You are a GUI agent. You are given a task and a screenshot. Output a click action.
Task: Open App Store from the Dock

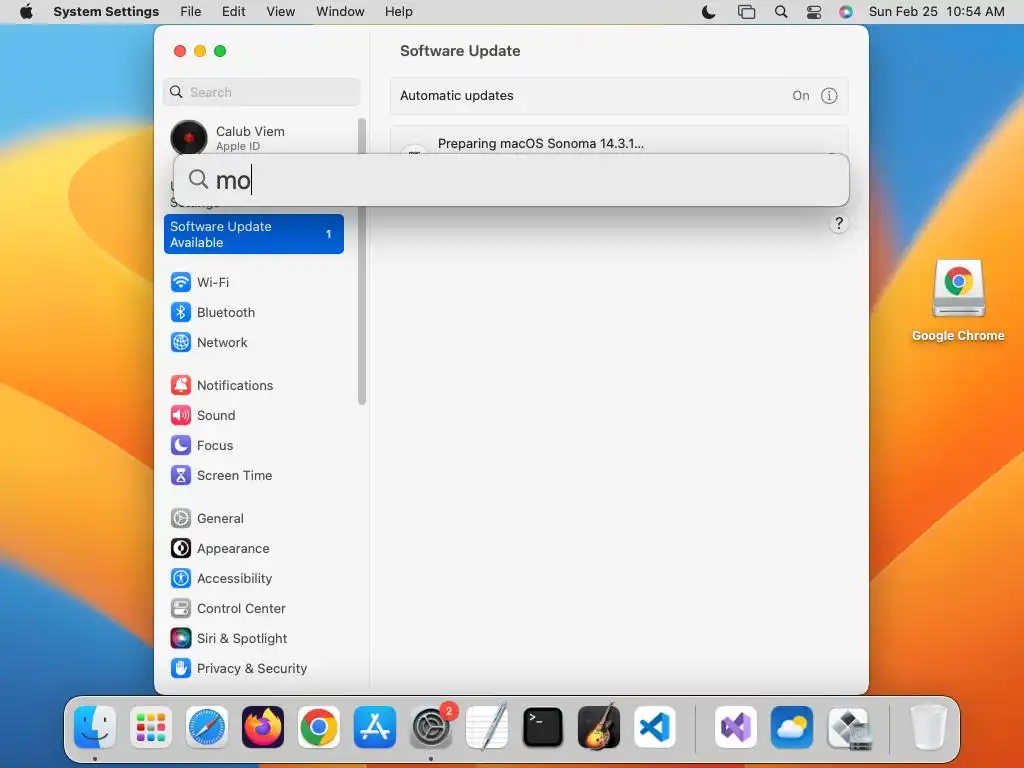pyautogui.click(x=375, y=727)
